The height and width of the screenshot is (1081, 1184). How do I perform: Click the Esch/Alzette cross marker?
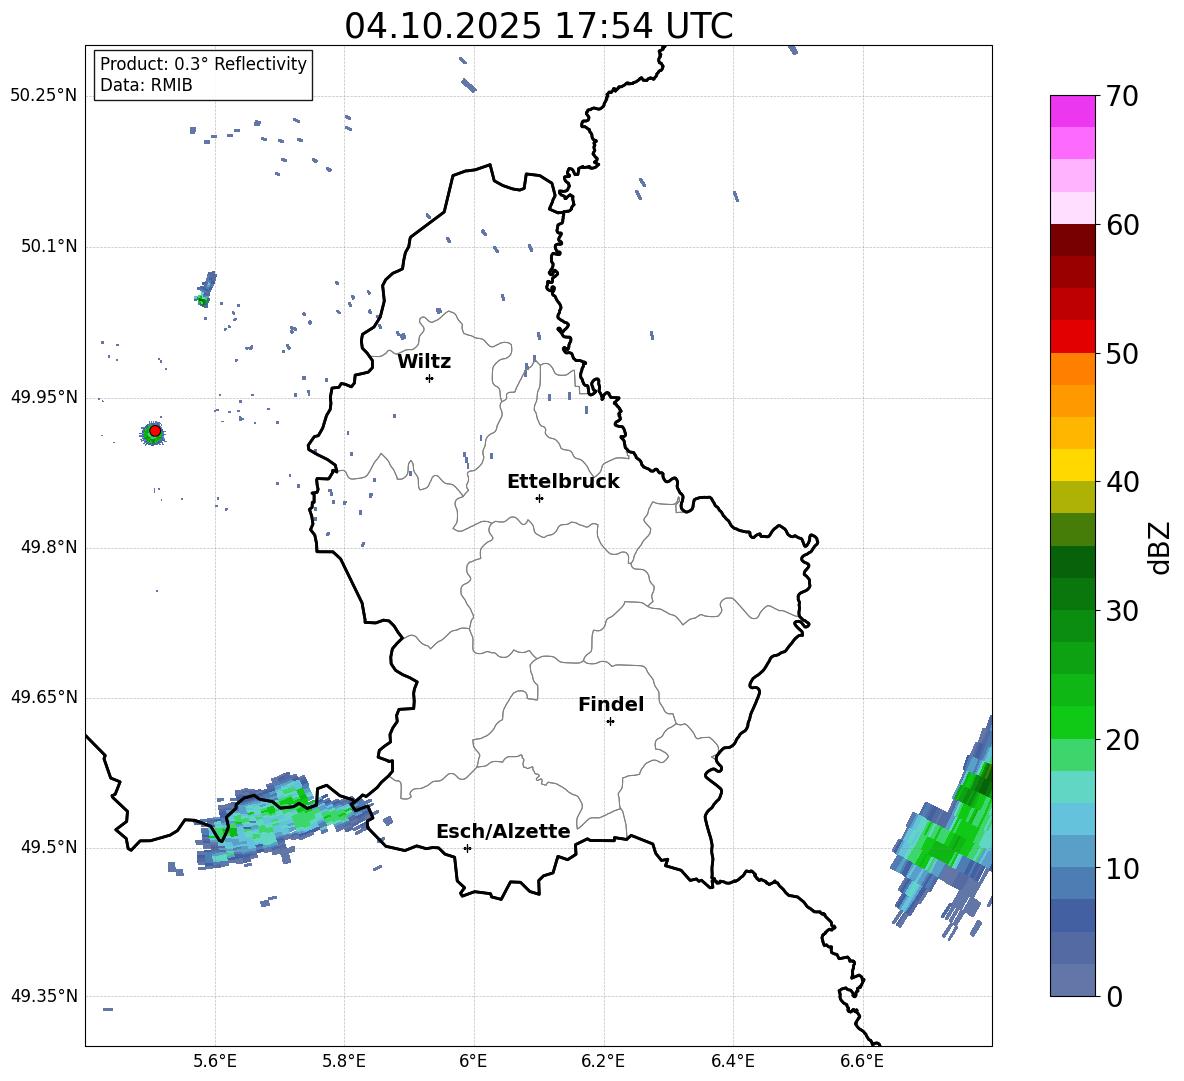coord(467,848)
